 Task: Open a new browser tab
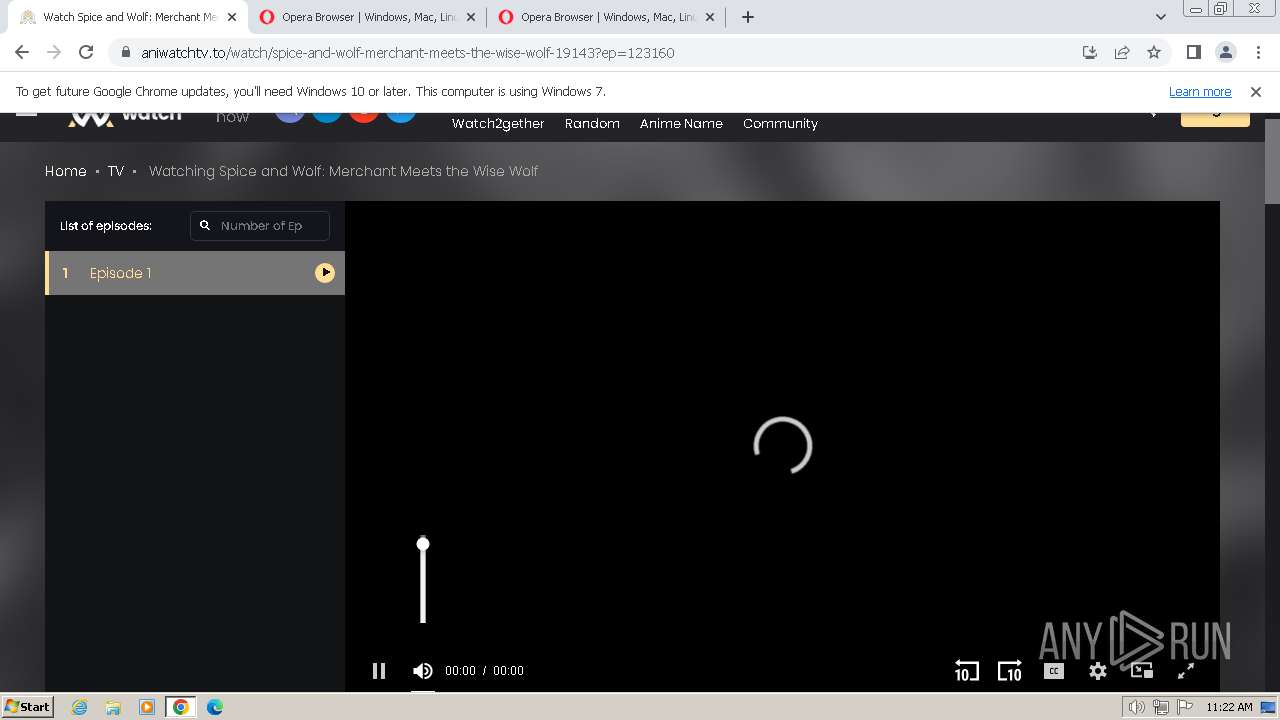click(748, 17)
